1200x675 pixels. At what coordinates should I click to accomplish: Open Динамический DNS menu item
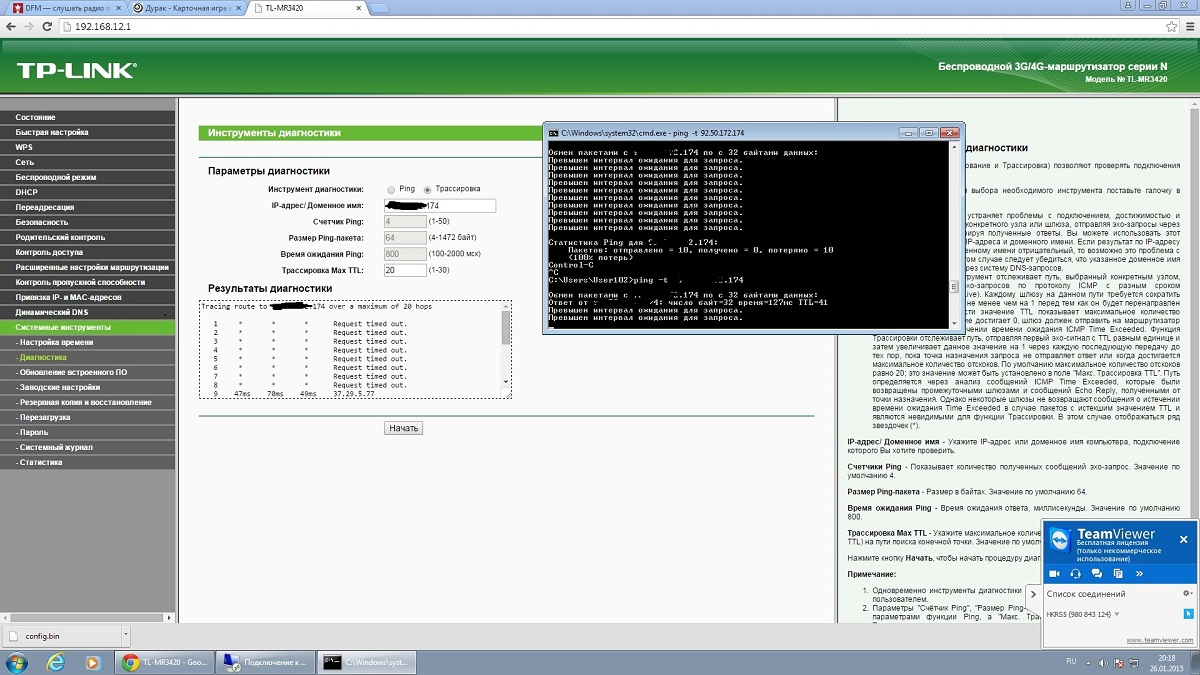click(88, 312)
